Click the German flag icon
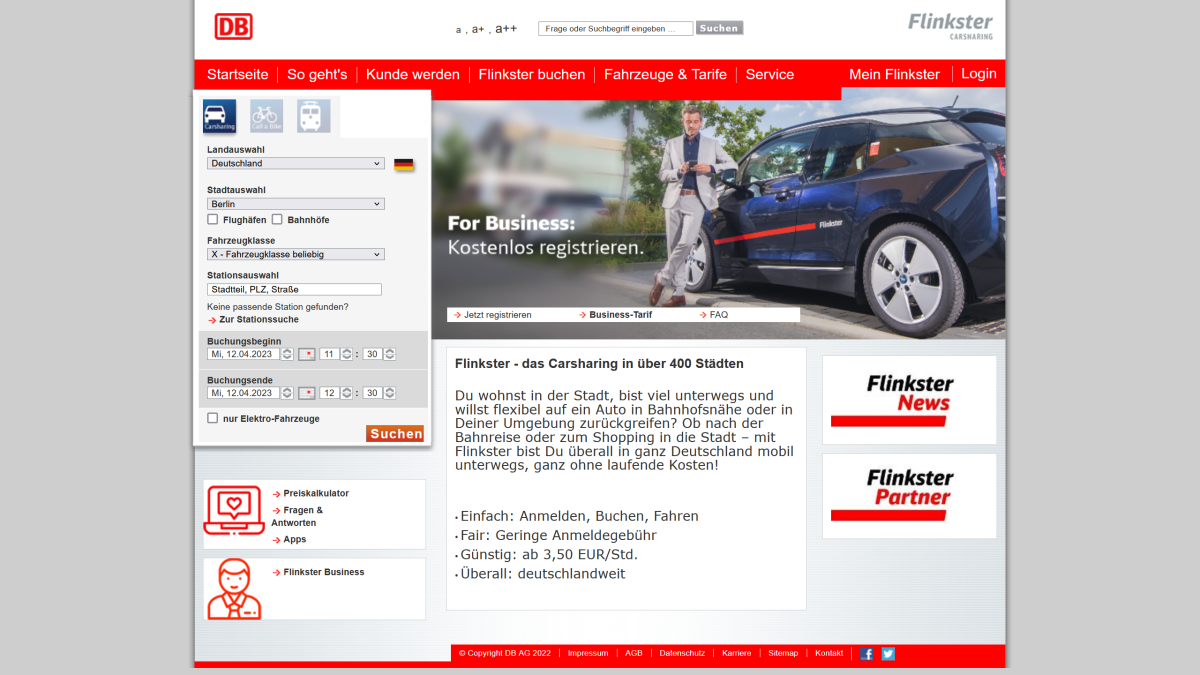The width and height of the screenshot is (1200, 675). [x=404, y=164]
